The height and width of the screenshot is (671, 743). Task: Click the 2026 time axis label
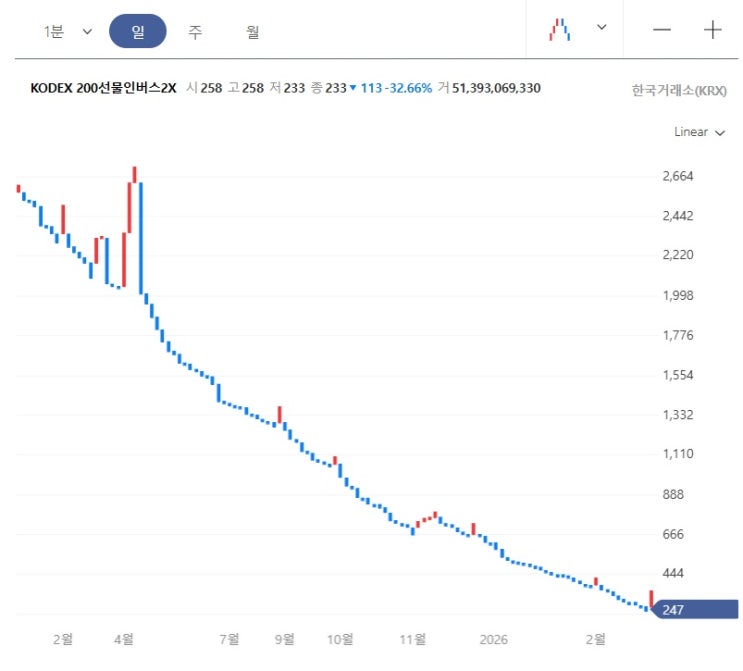click(x=493, y=640)
